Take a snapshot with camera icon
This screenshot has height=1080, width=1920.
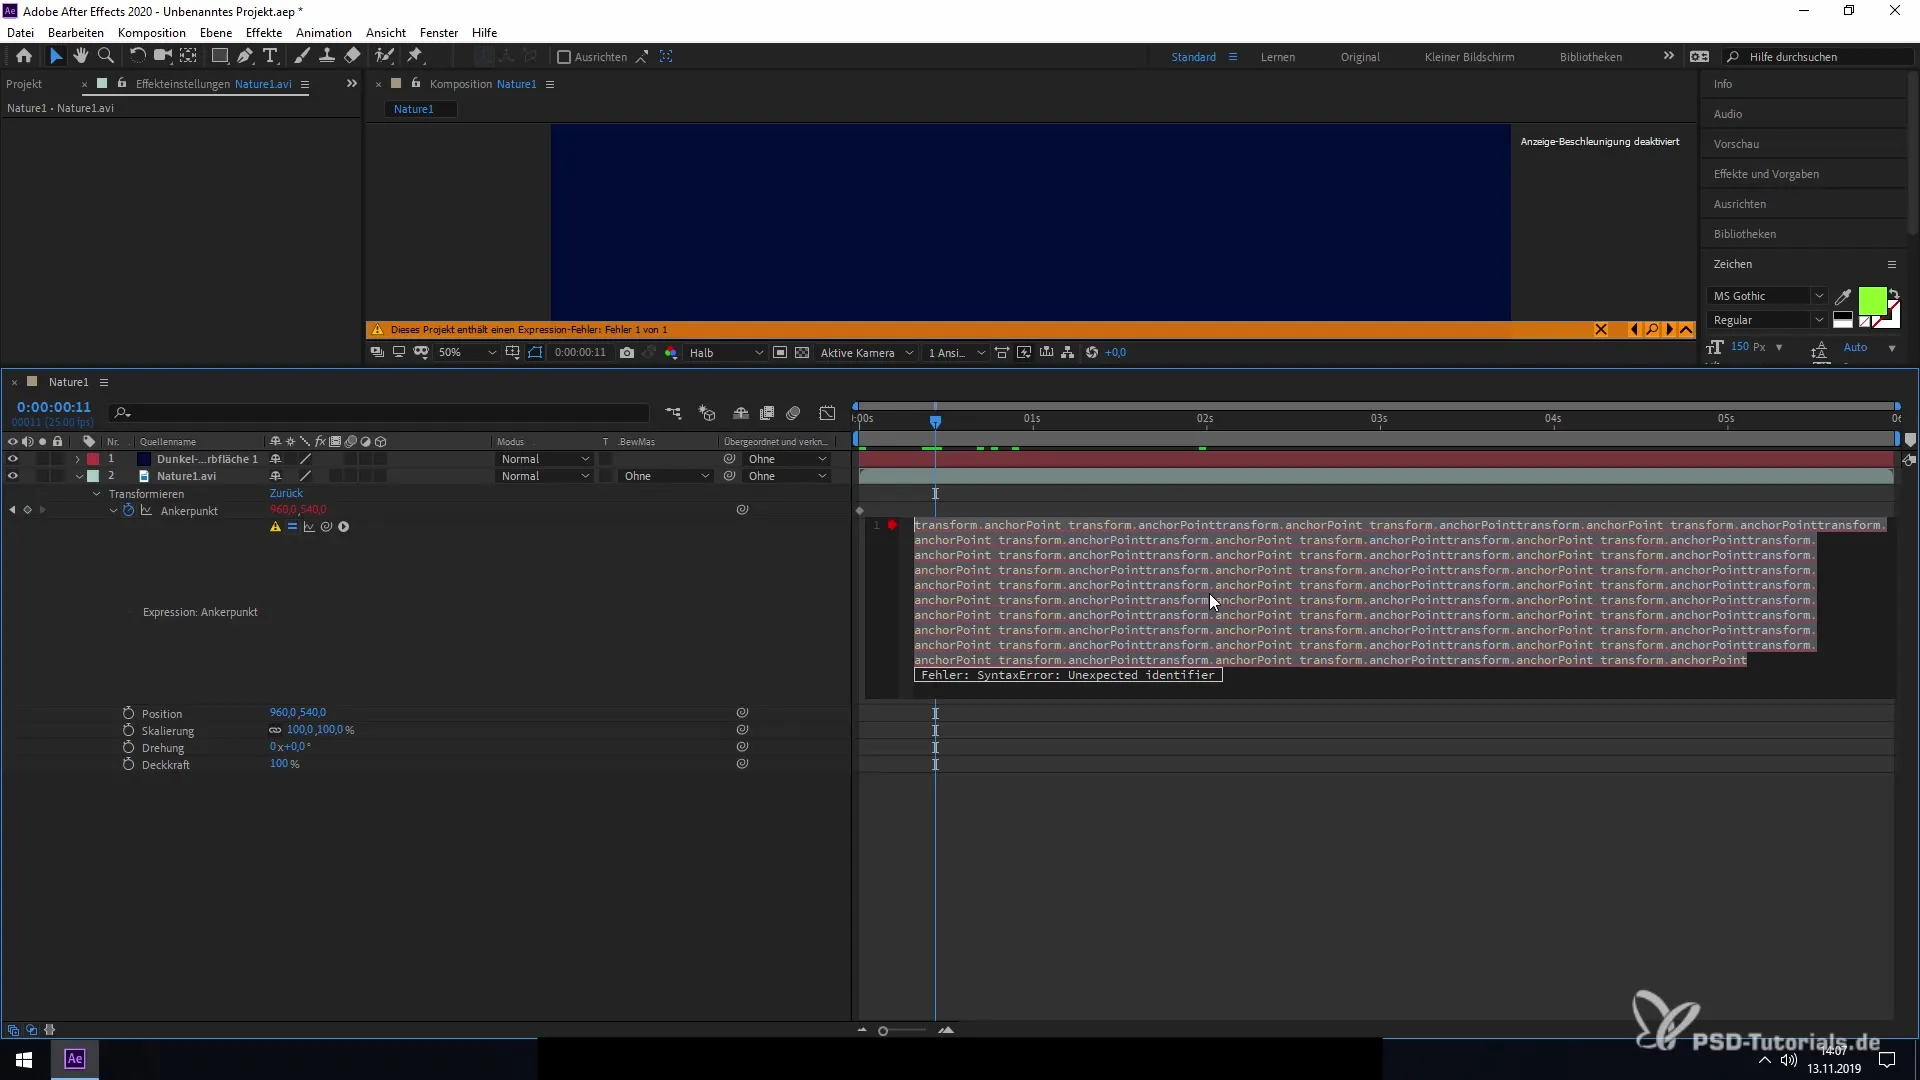coord(627,353)
